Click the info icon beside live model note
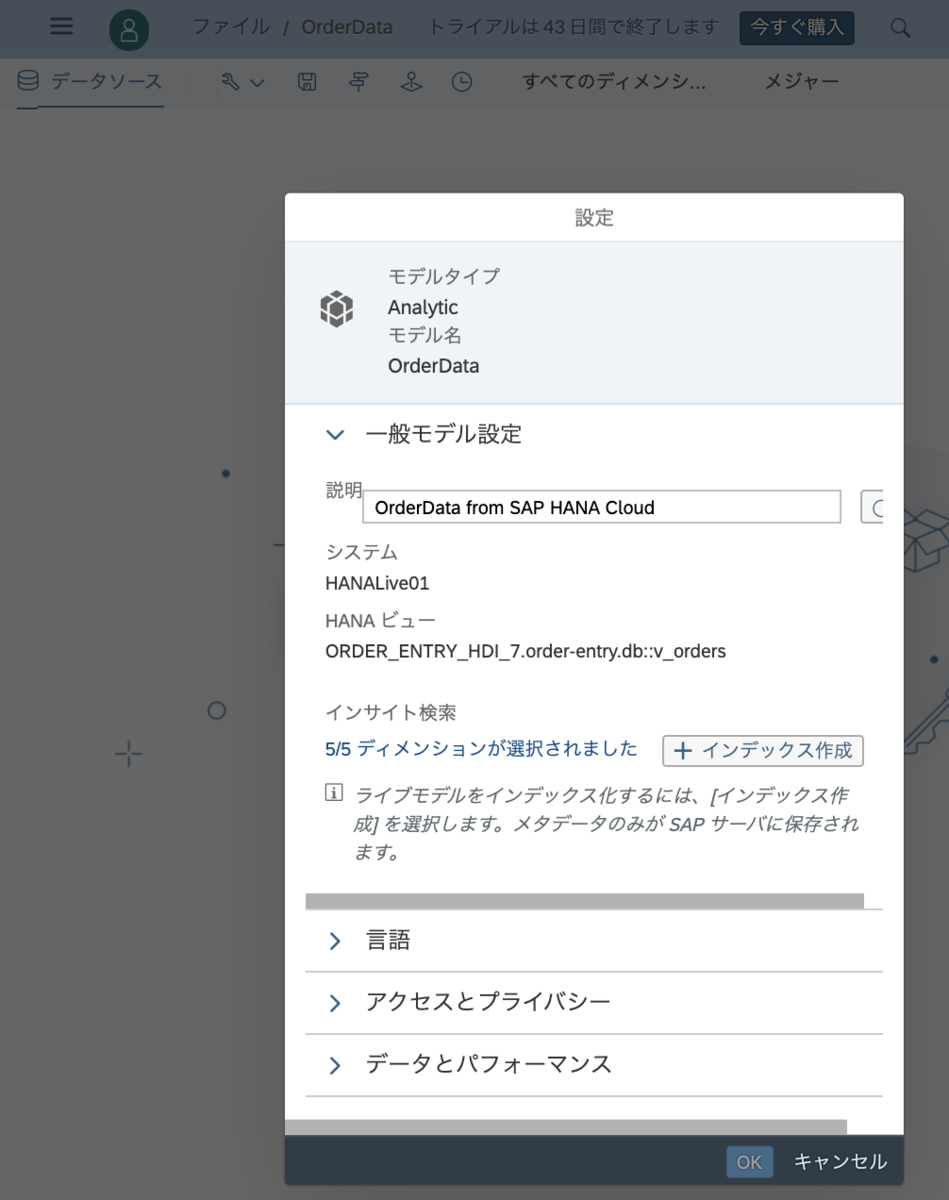 334,794
